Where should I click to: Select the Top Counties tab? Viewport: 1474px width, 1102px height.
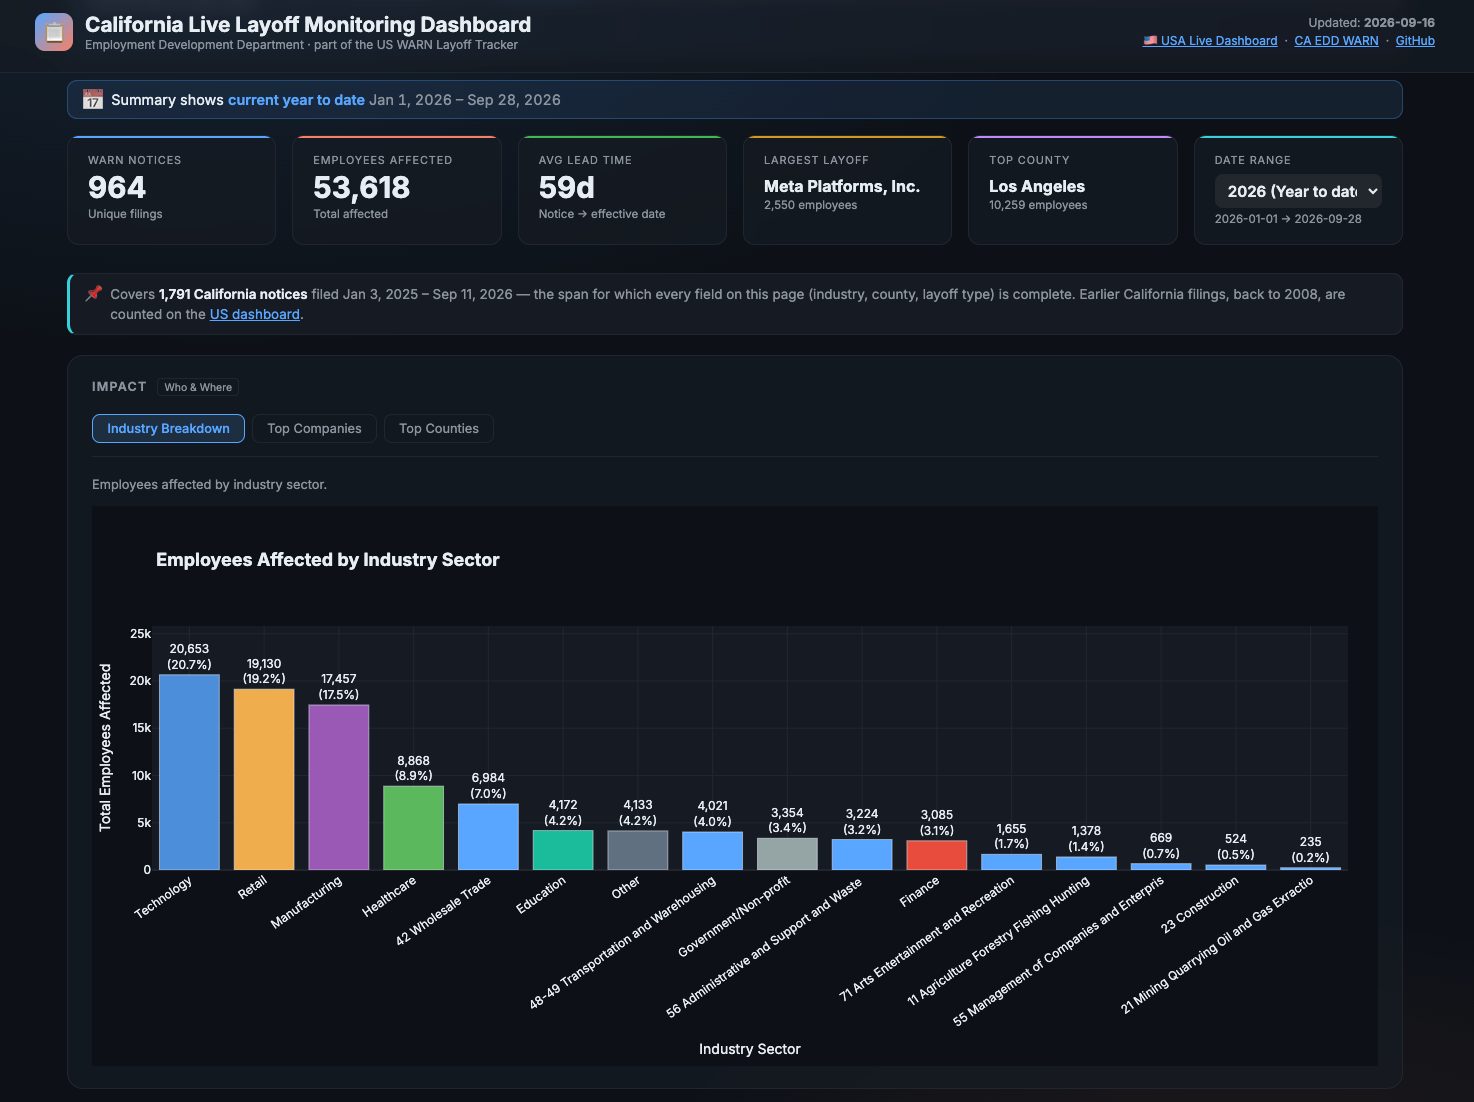(439, 428)
